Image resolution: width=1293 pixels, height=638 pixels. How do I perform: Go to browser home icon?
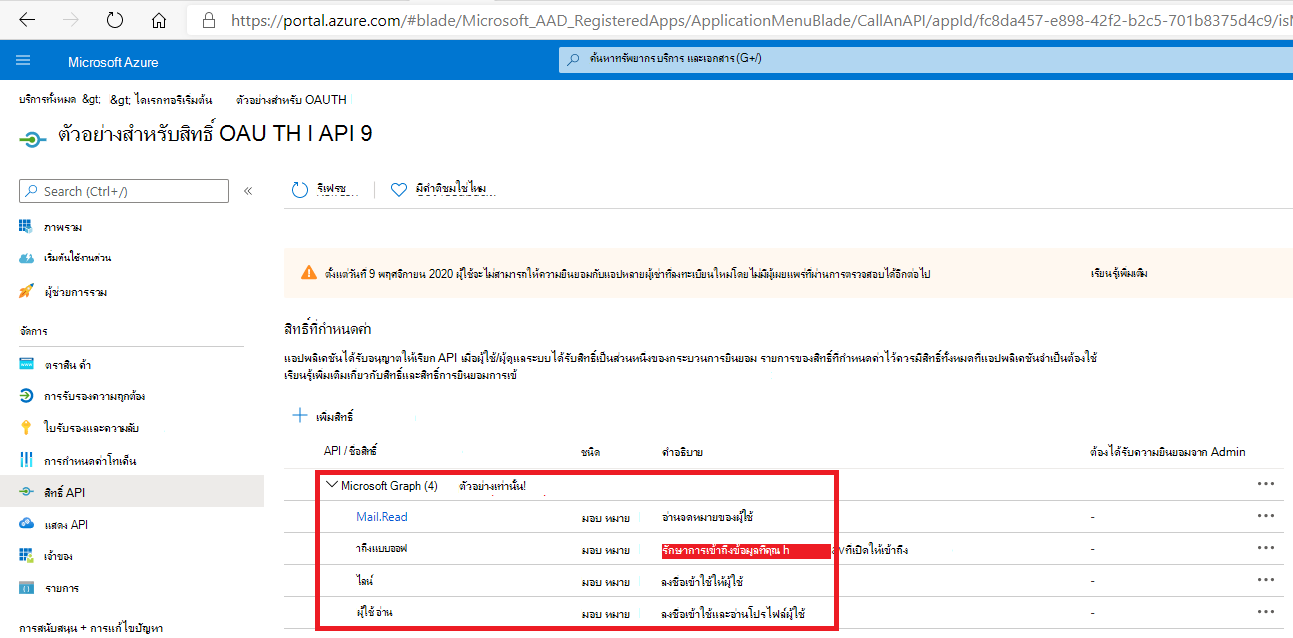click(x=159, y=19)
